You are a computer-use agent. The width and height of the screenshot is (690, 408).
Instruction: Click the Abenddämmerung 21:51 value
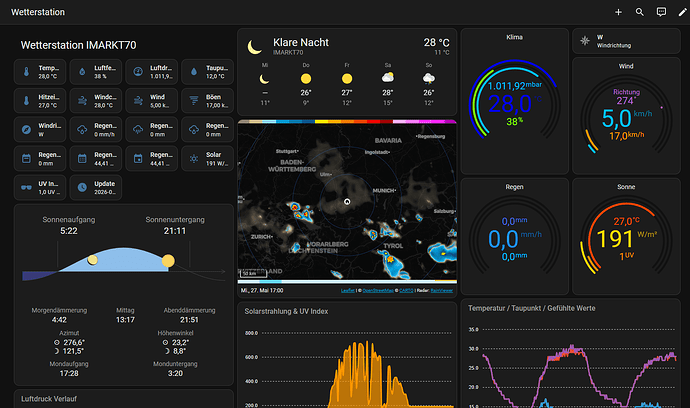coord(189,320)
